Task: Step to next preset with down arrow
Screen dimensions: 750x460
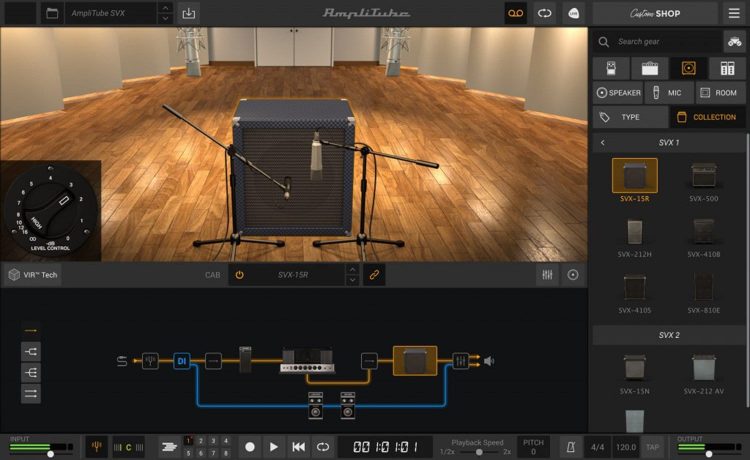Action: [x=165, y=19]
